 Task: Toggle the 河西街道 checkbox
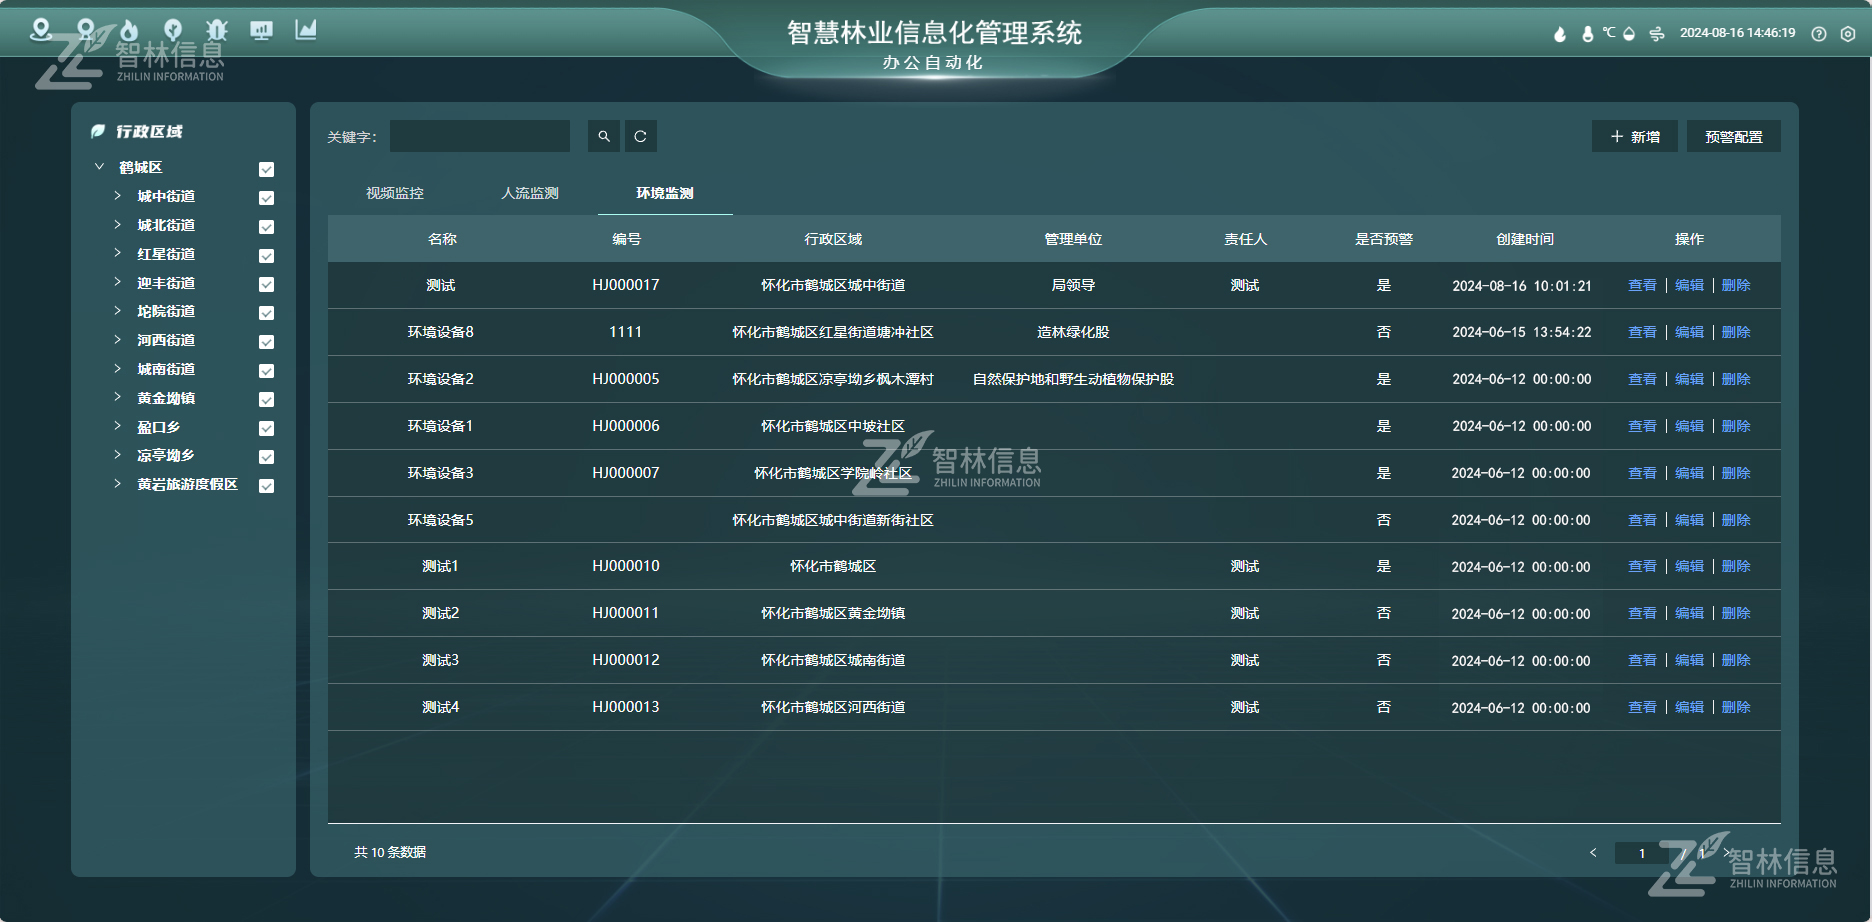click(x=266, y=342)
